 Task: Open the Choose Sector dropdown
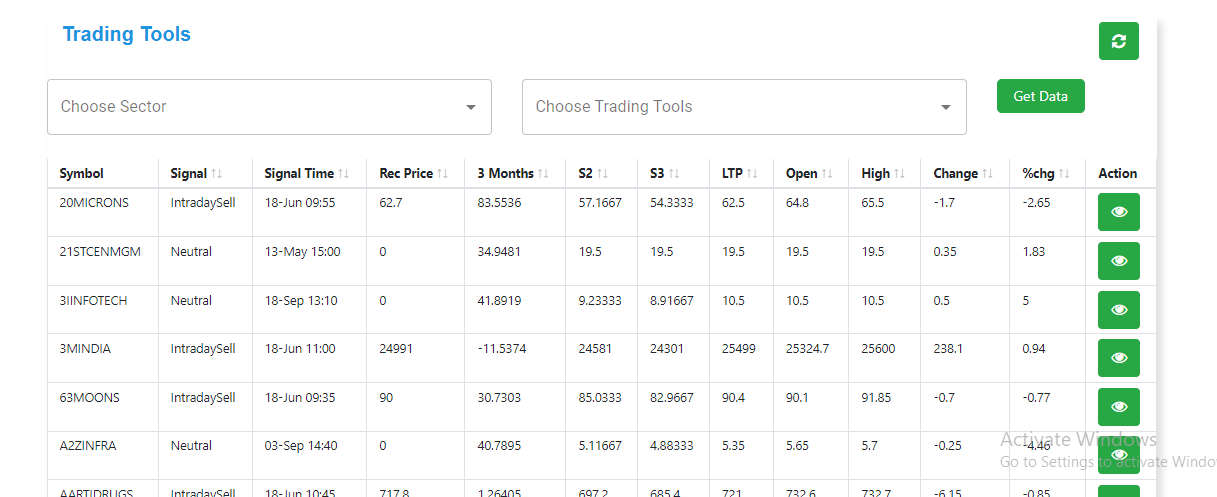[269, 107]
